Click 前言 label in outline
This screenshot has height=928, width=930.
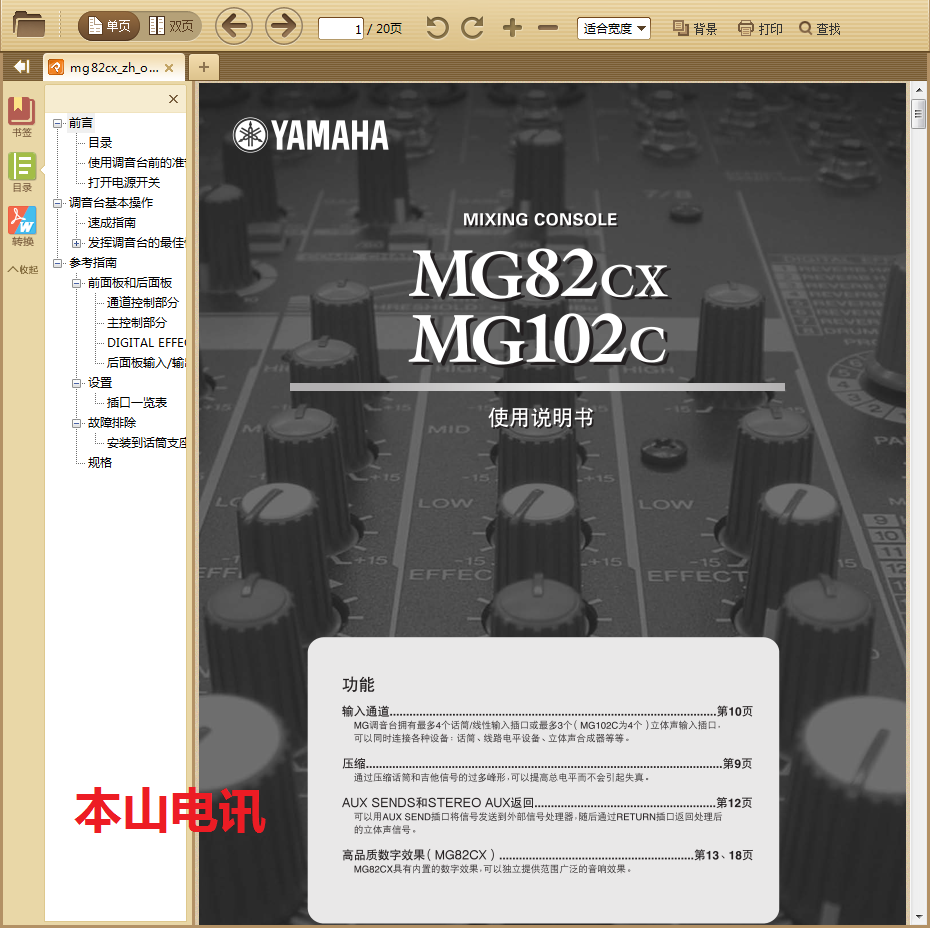click(81, 123)
